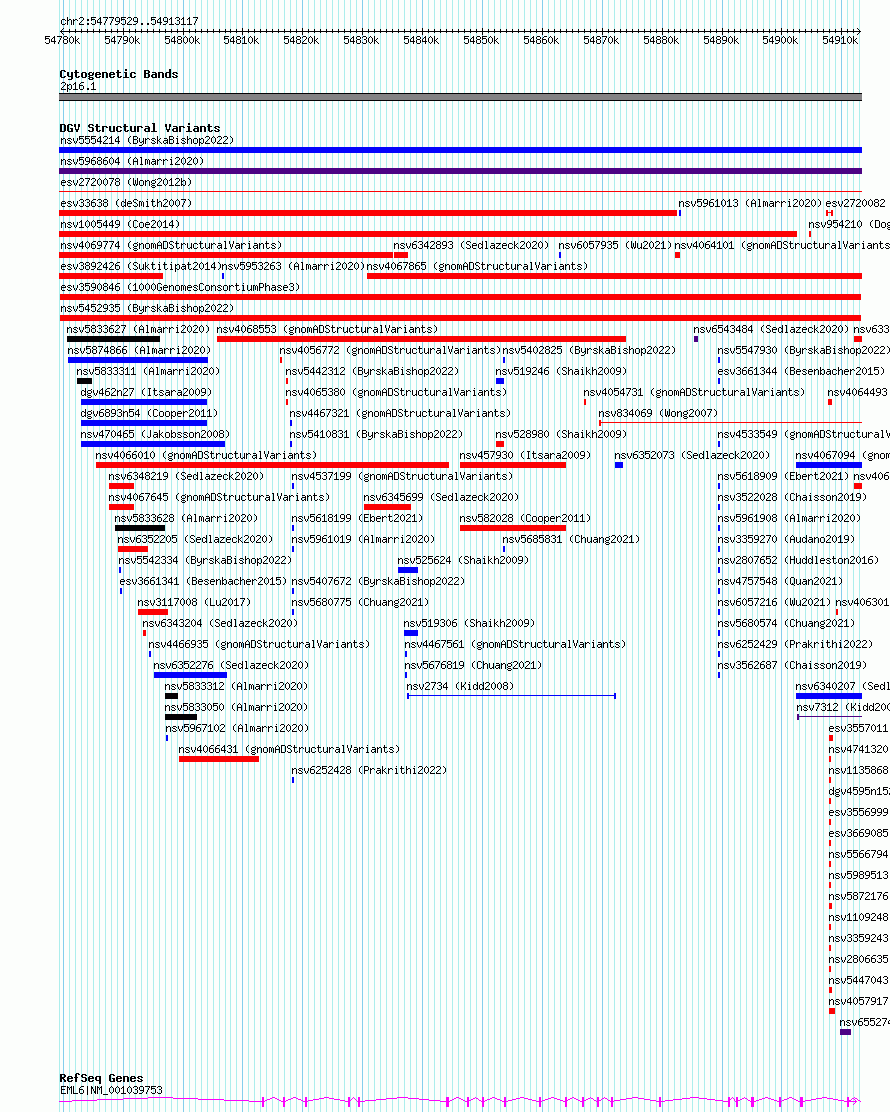Screen dimensions: 890x1112
Task: Open variant nsv525624 (Shaikh2009)
Action: coord(463,560)
